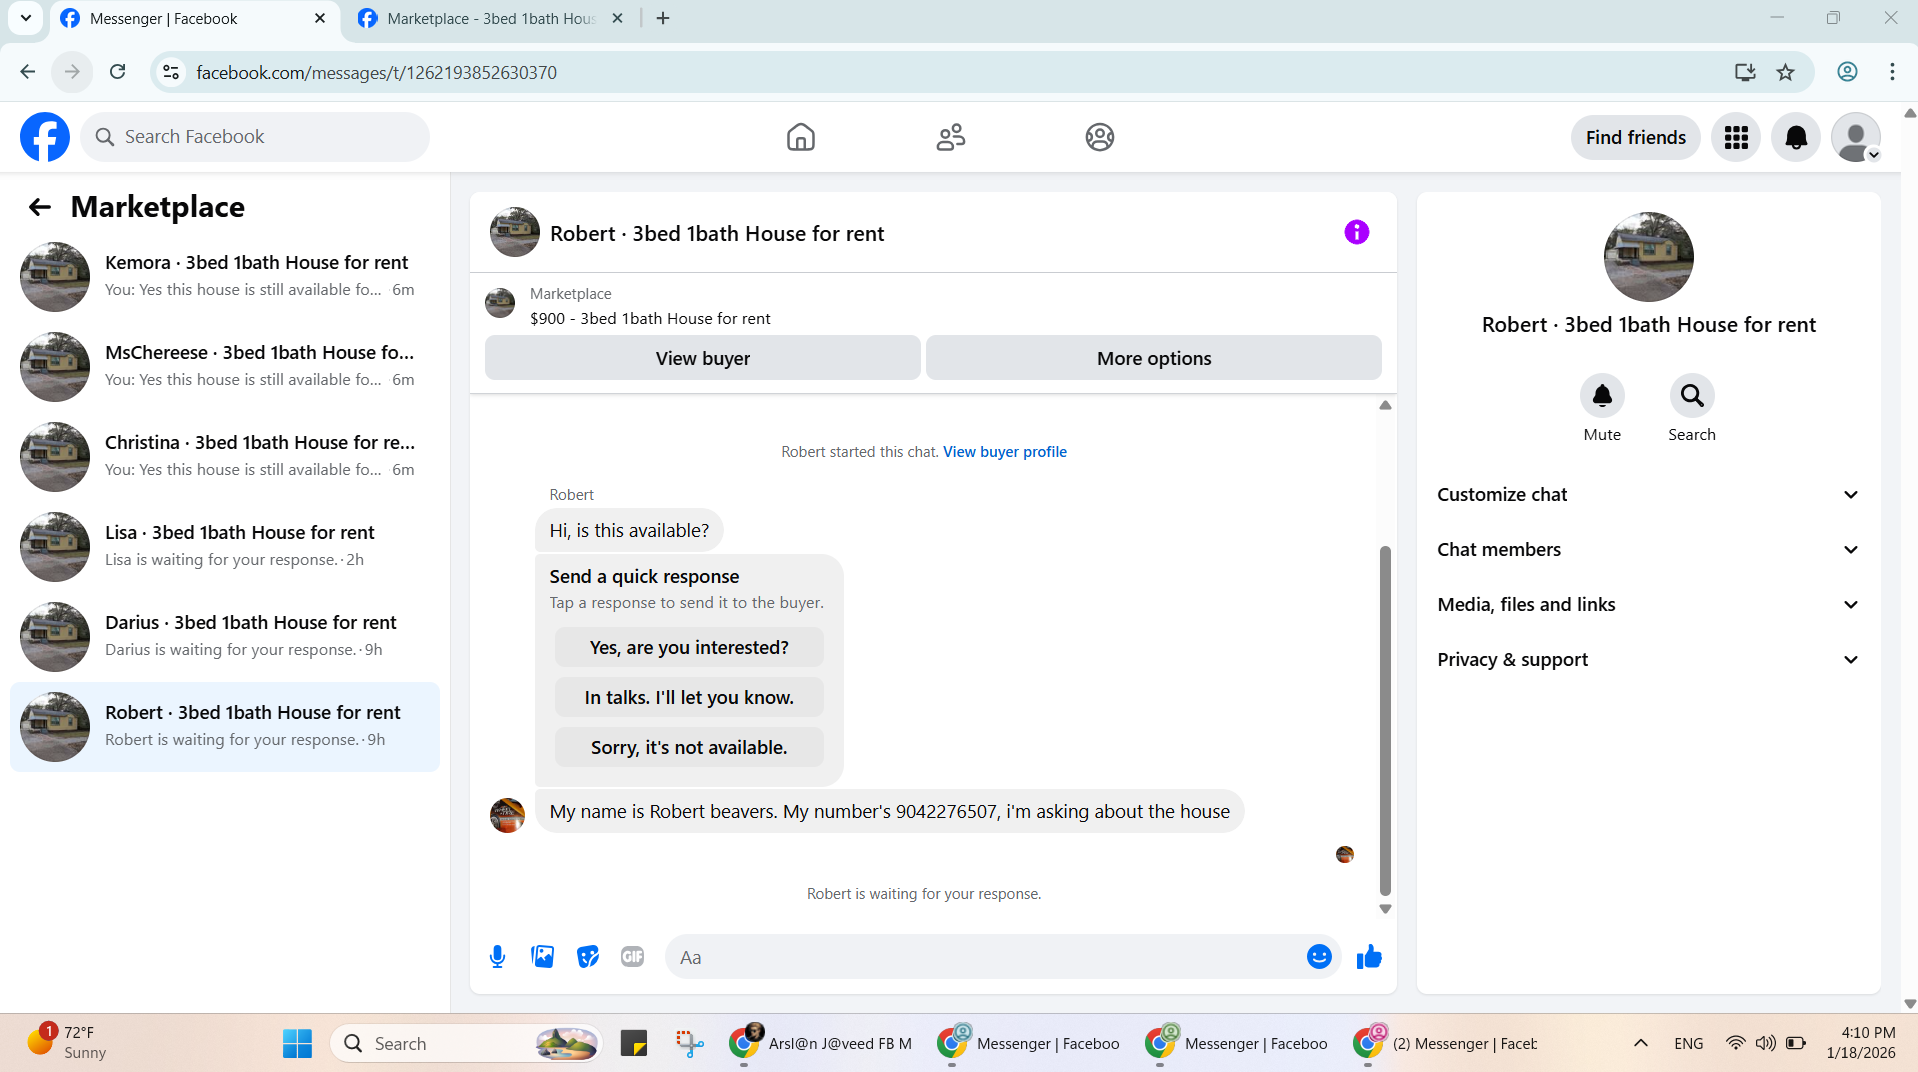Expand Customize chat section
Viewport: 1918px width, 1072px height.
tap(1648, 495)
